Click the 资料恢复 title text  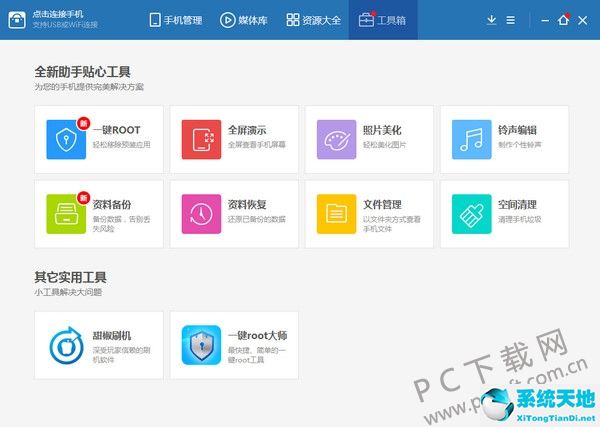coord(247,204)
